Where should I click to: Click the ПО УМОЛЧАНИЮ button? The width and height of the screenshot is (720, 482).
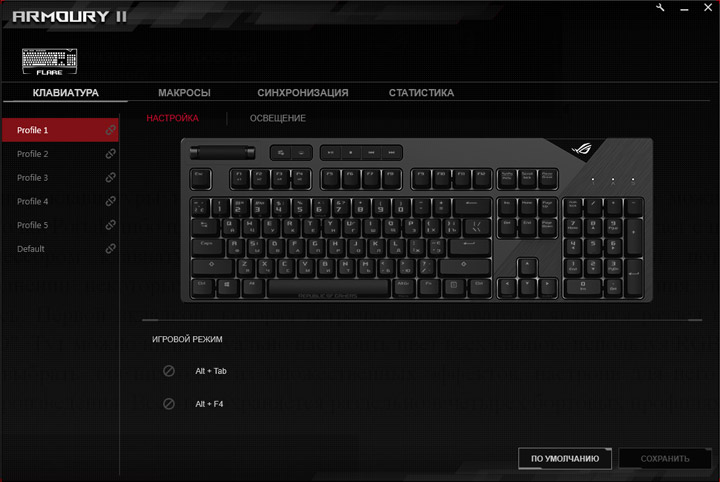(x=565, y=459)
